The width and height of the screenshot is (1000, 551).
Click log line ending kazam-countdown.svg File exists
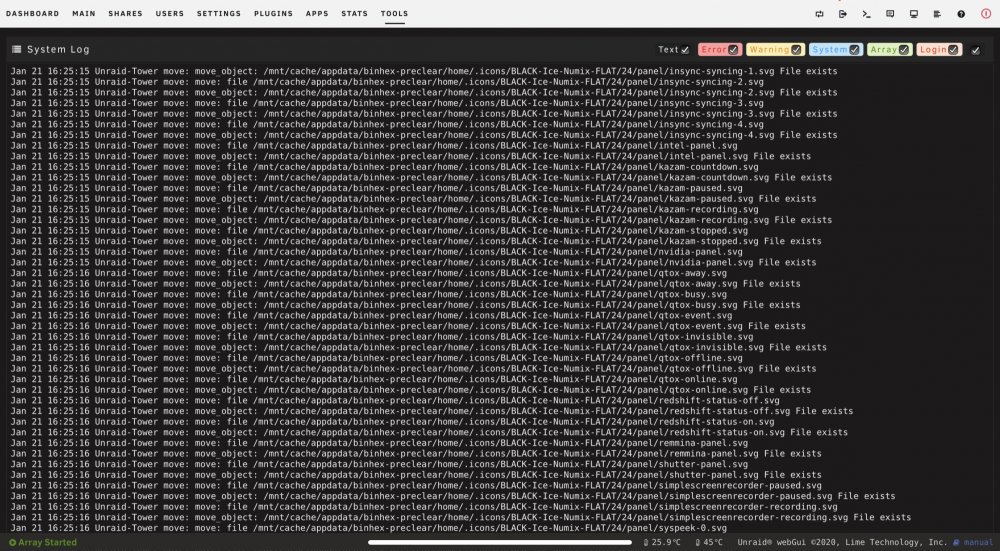click(421, 177)
